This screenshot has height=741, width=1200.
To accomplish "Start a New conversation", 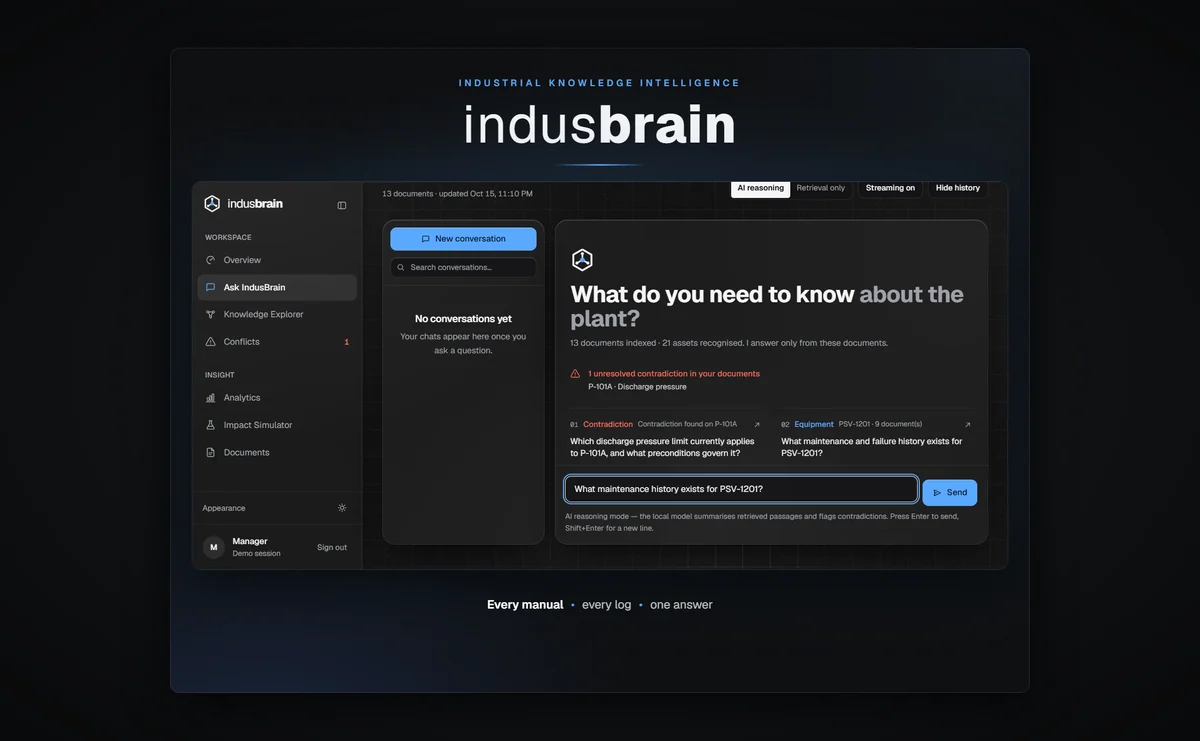I will pyautogui.click(x=463, y=239).
